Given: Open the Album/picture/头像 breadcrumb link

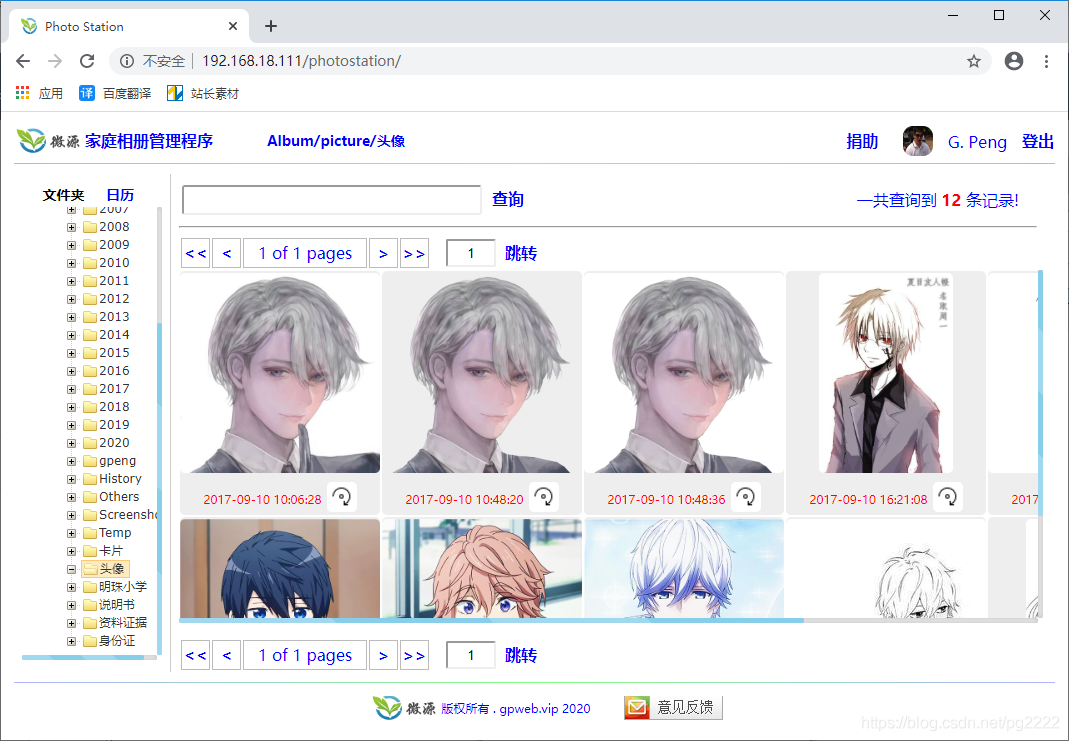Looking at the screenshot, I should [x=335, y=141].
